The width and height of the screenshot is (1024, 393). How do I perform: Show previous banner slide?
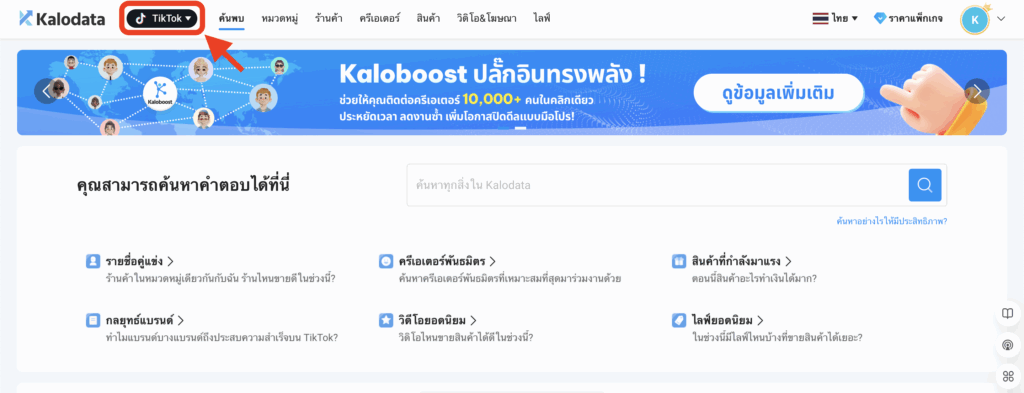tap(46, 91)
